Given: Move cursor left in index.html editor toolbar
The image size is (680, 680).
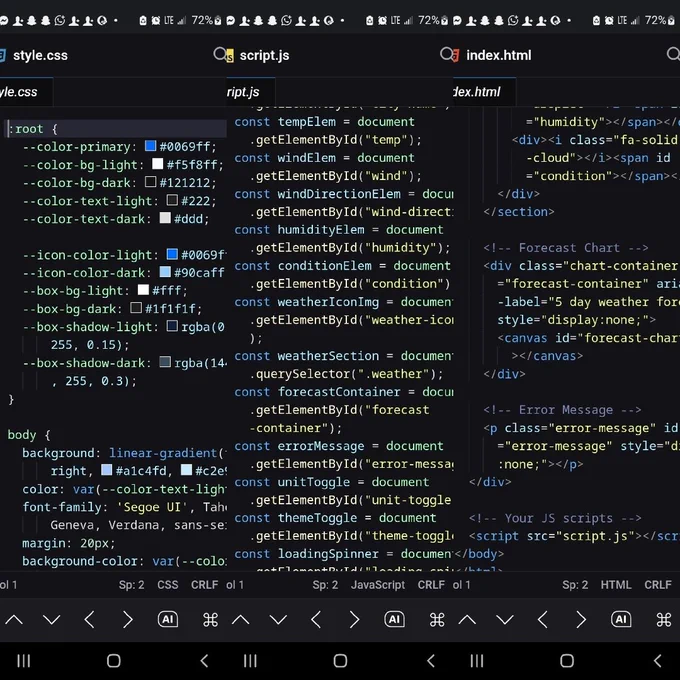Looking at the screenshot, I should [x=542, y=620].
